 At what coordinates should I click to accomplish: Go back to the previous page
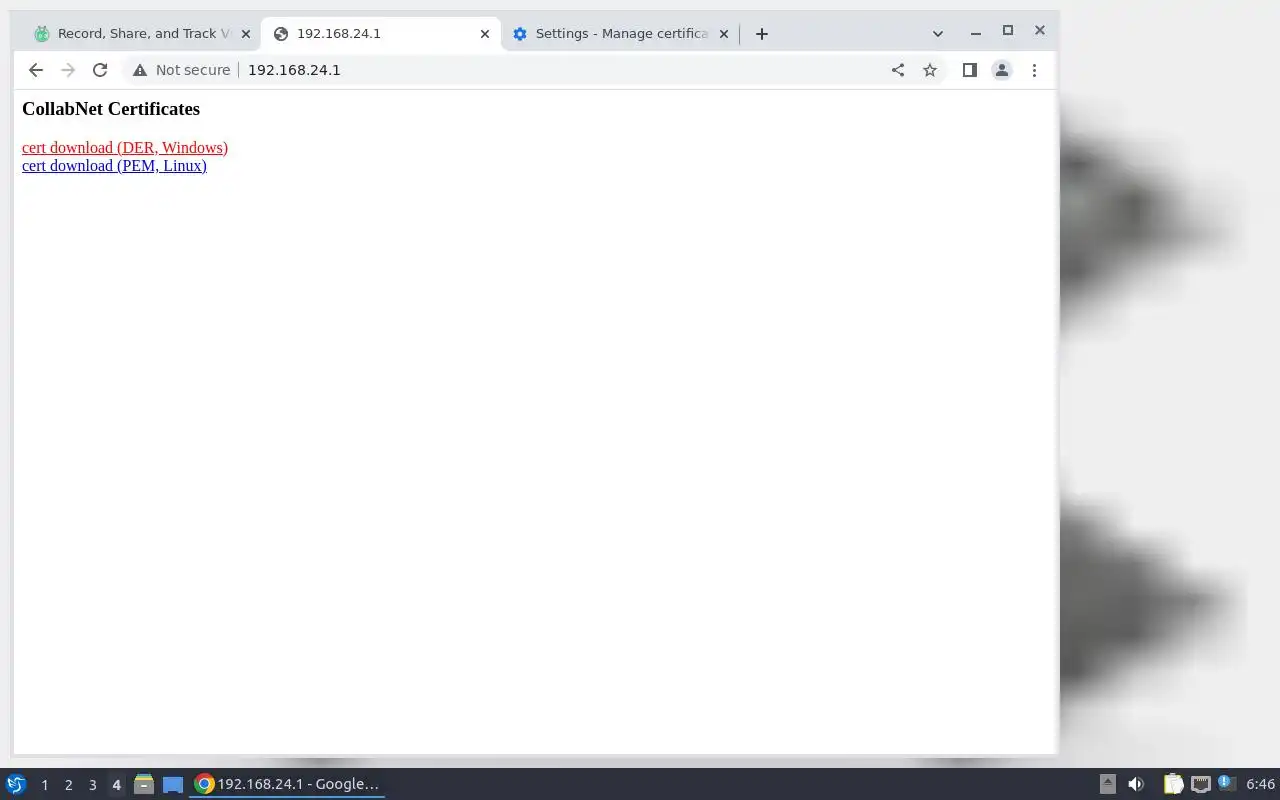(36, 70)
